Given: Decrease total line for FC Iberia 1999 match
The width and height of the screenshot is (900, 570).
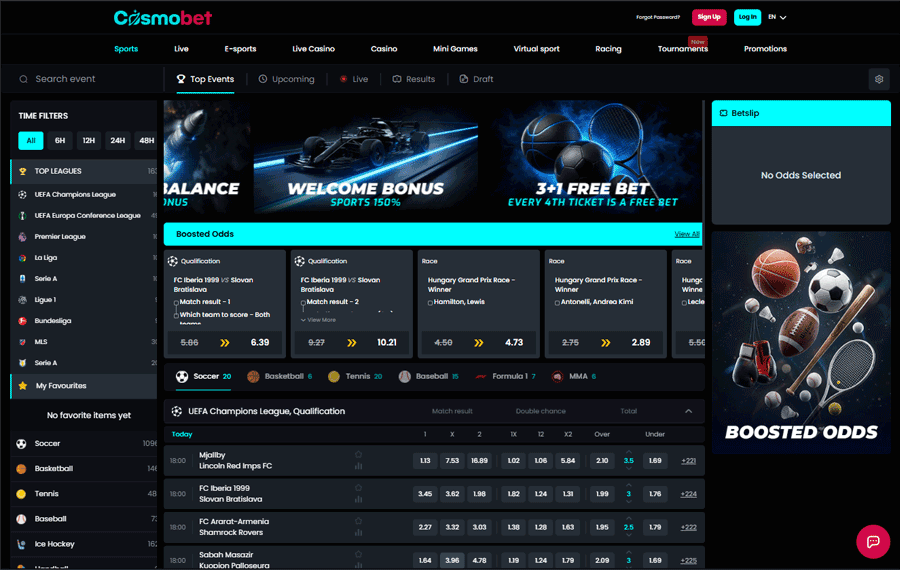Looking at the screenshot, I should tap(629, 502).
